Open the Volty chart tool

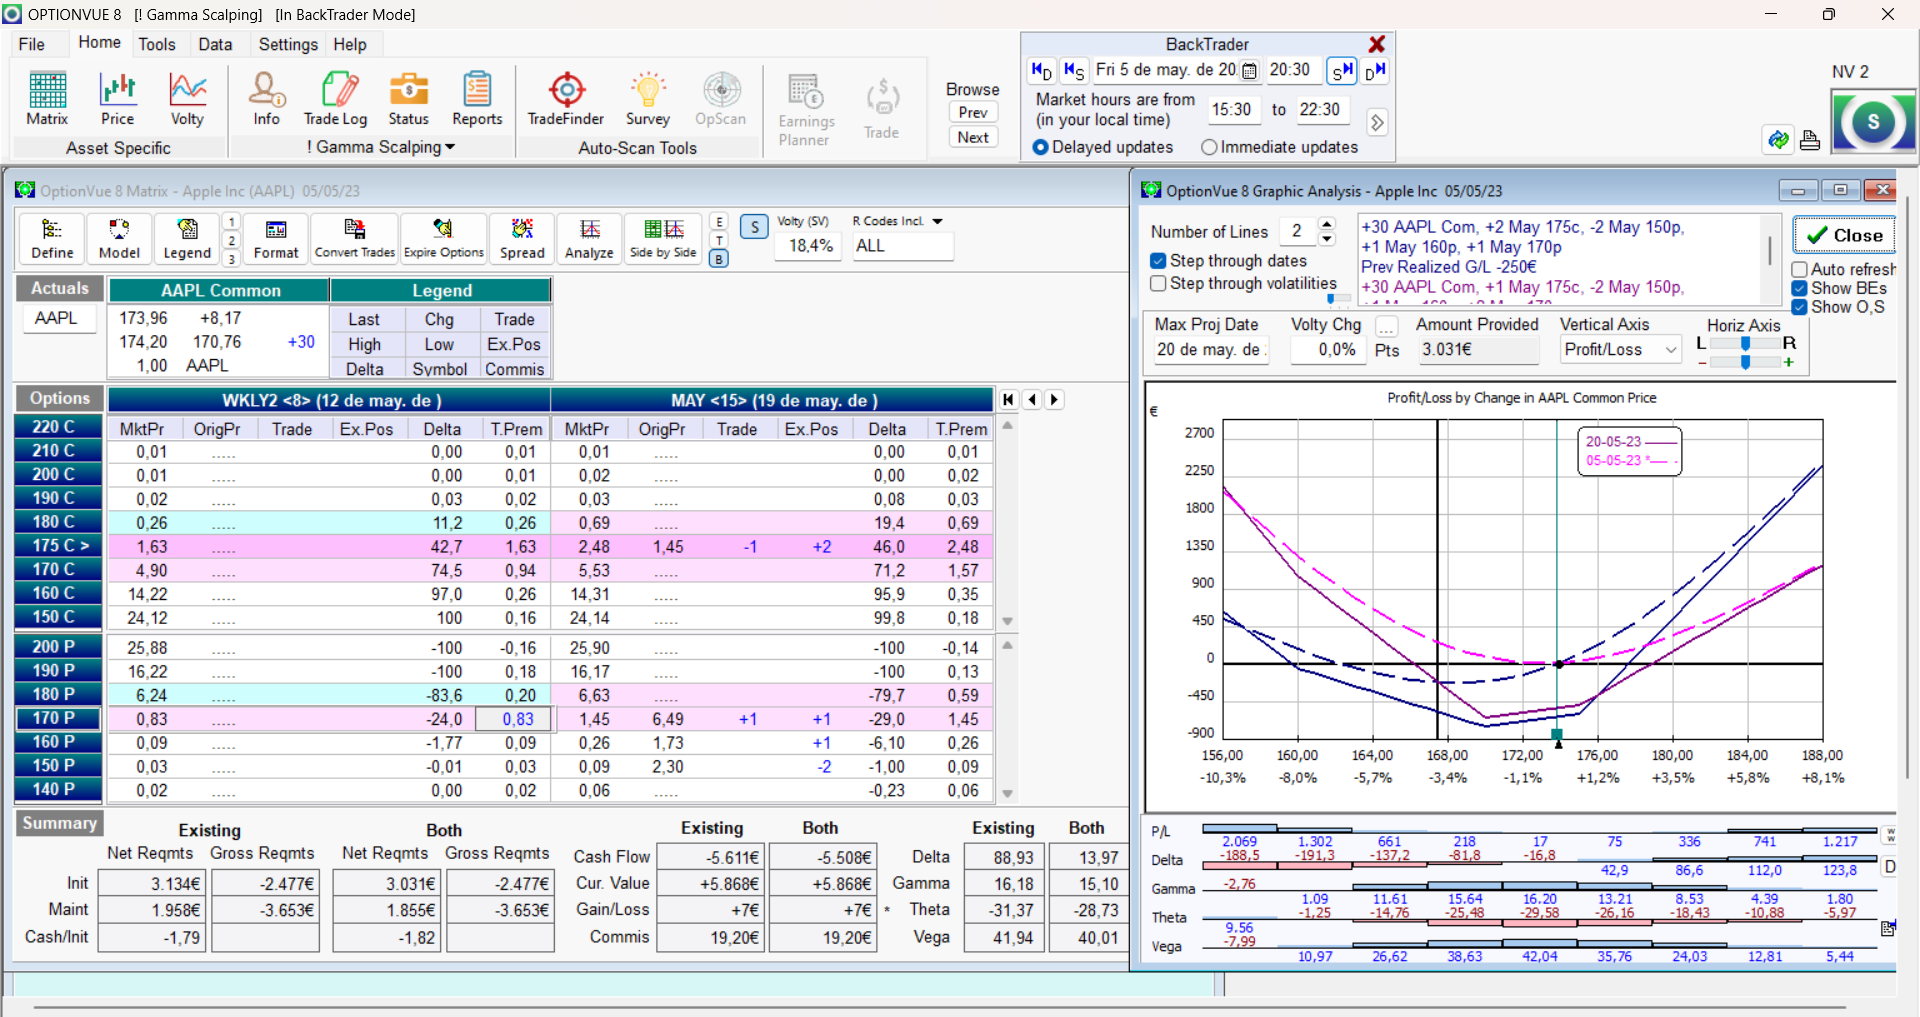(187, 99)
